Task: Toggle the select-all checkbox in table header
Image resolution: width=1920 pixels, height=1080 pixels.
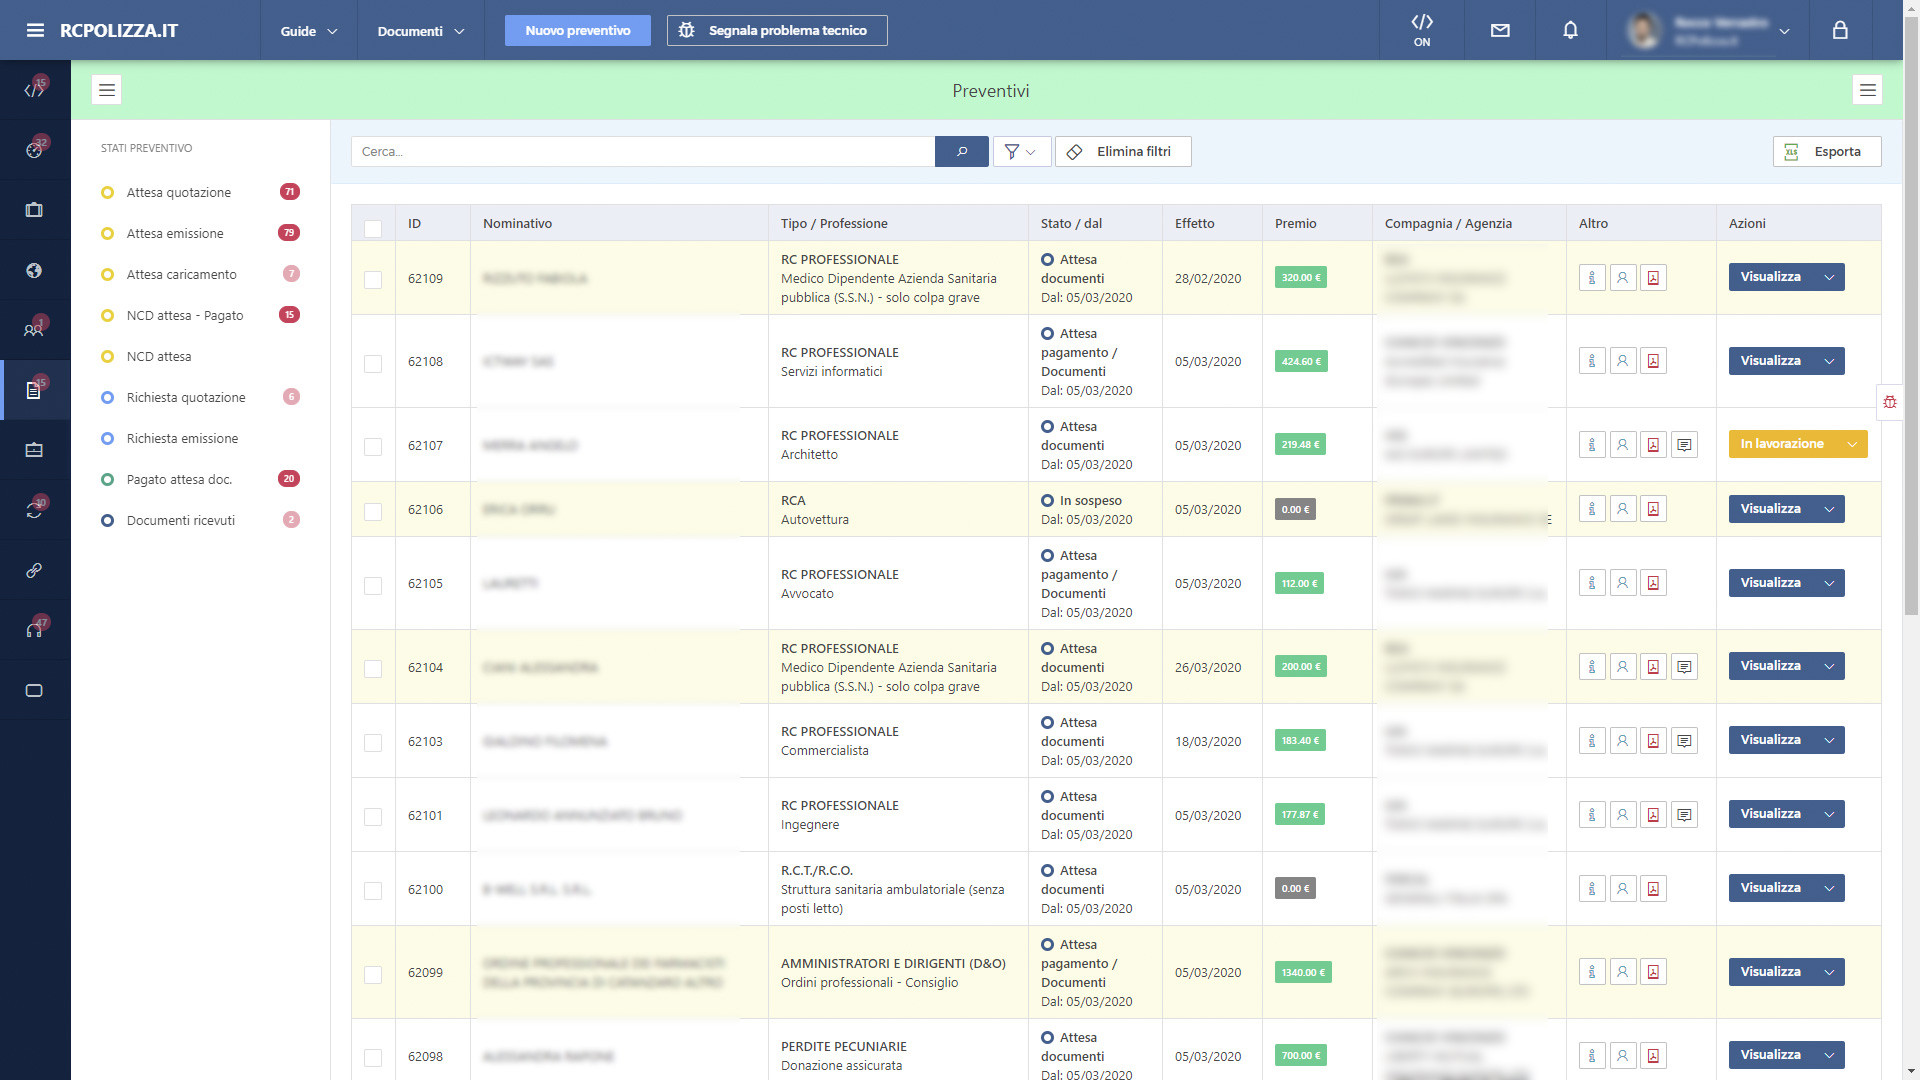Action: [373, 228]
